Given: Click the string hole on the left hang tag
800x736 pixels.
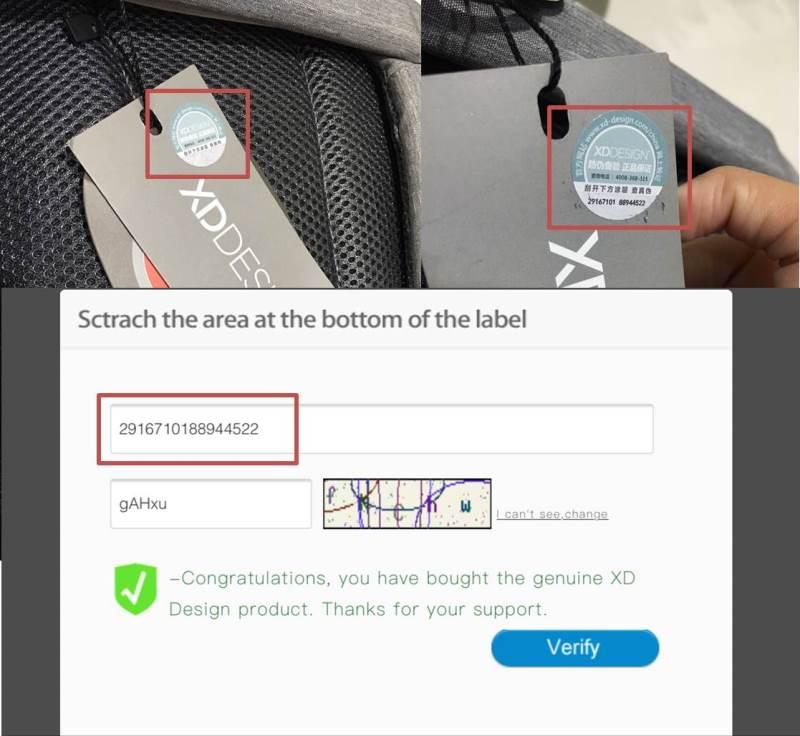Looking at the screenshot, I should coord(152,122).
